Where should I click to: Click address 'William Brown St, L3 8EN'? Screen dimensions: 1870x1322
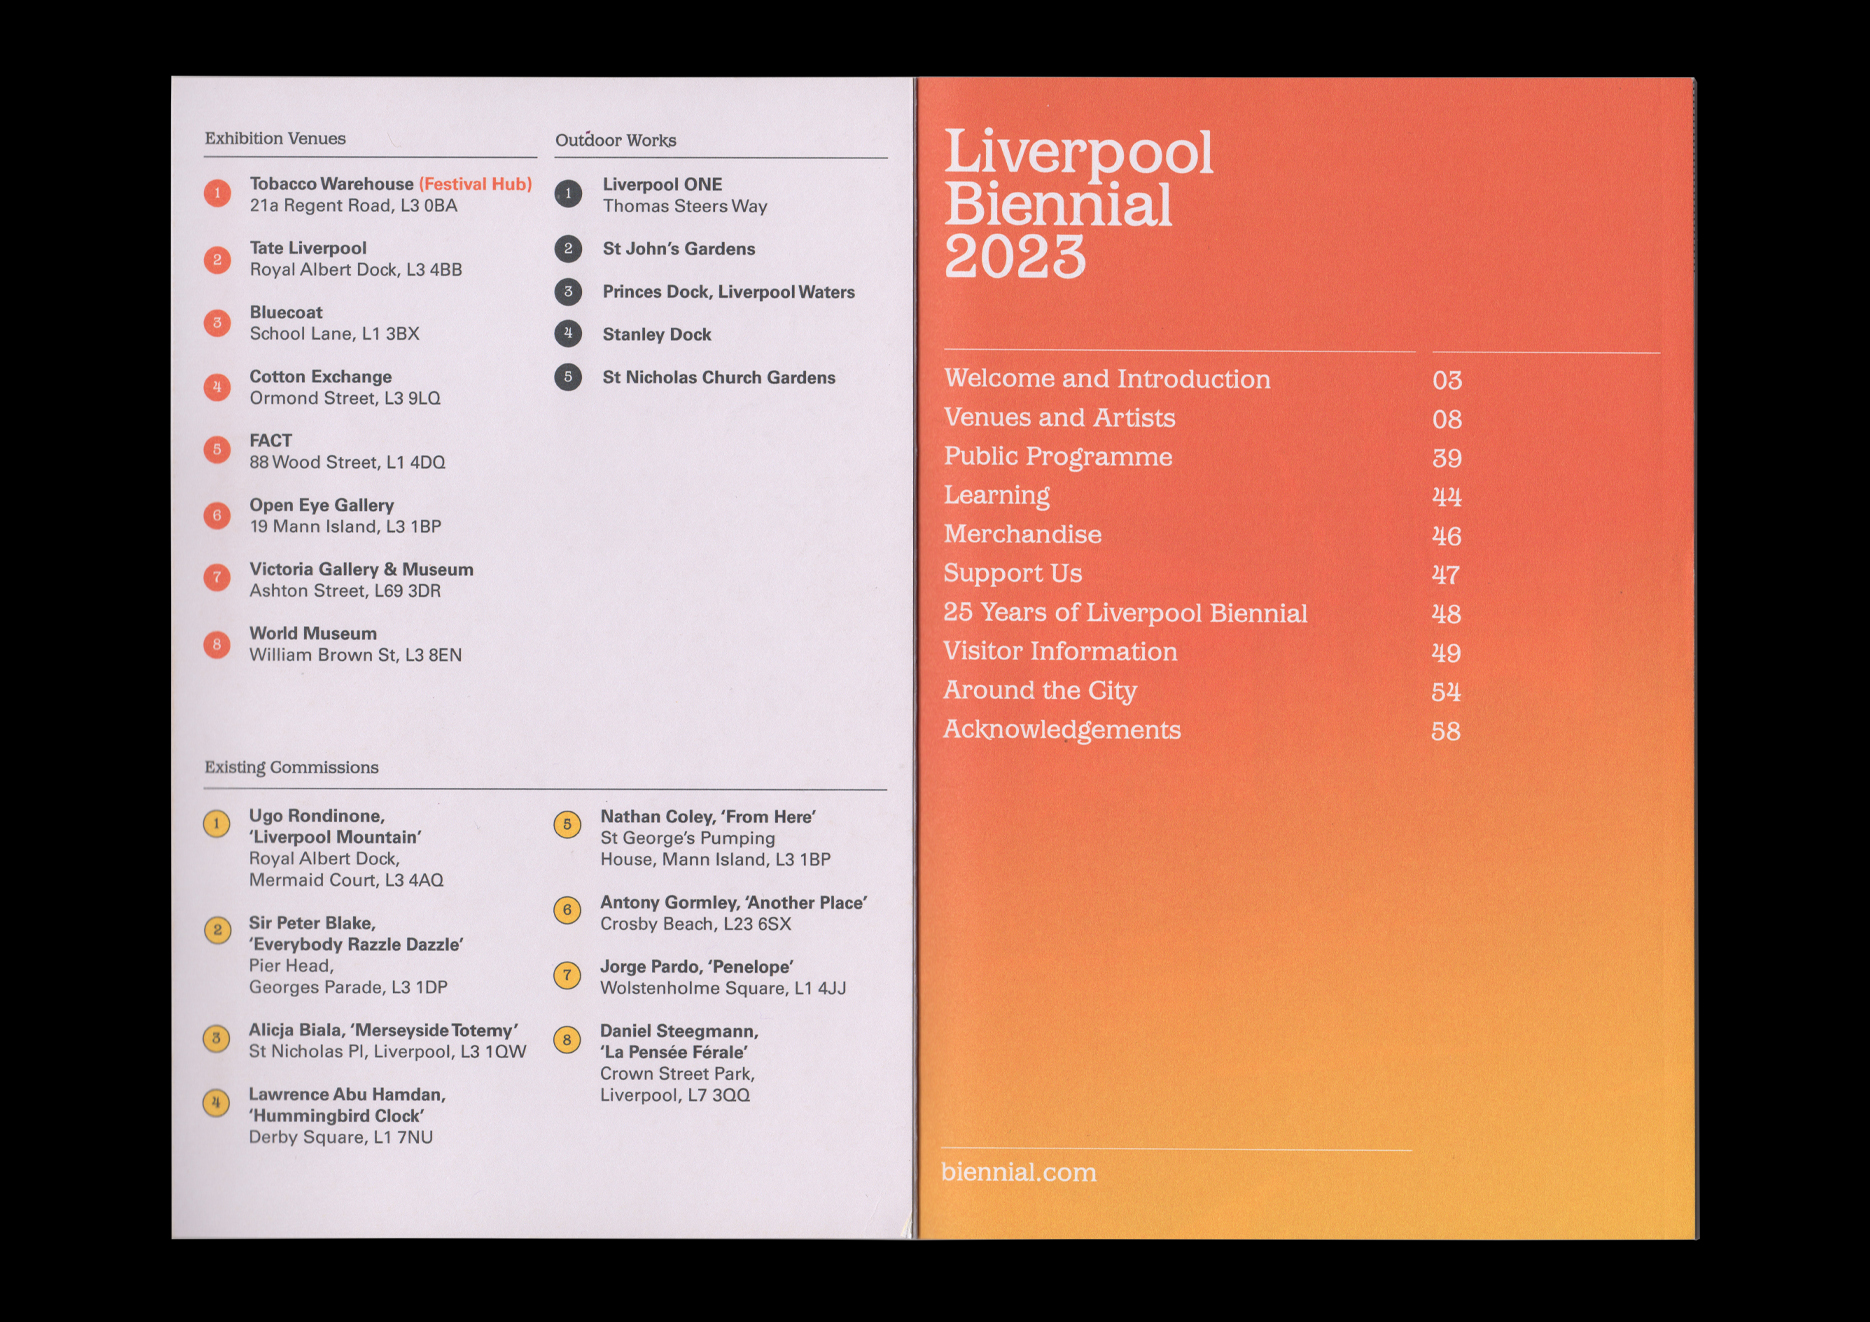(355, 655)
